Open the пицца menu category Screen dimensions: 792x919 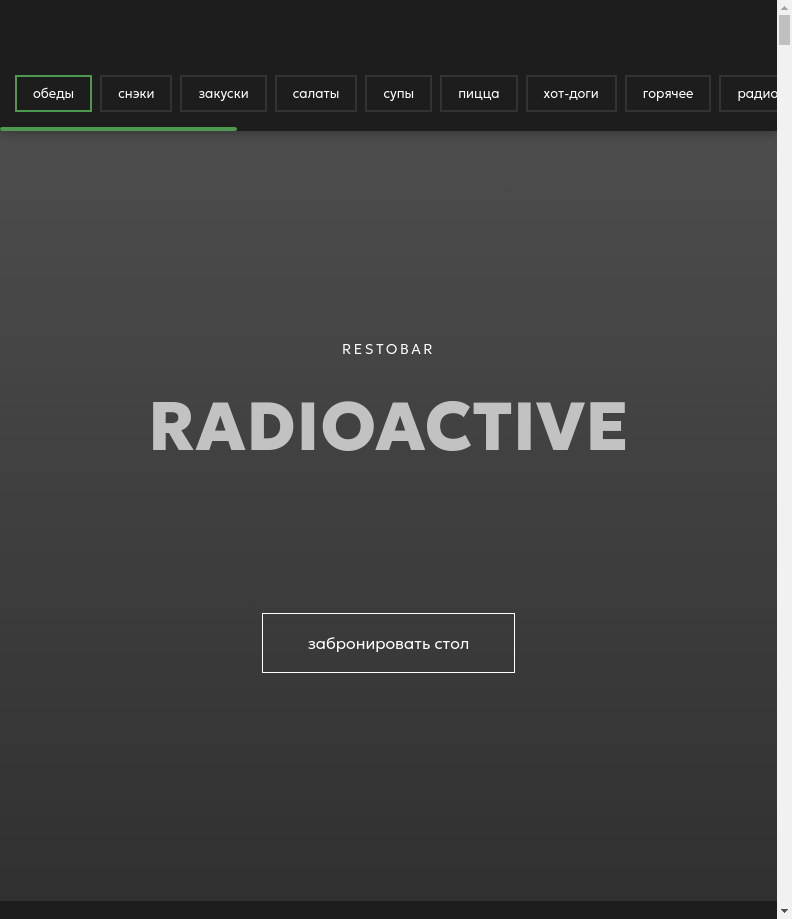[x=479, y=93]
